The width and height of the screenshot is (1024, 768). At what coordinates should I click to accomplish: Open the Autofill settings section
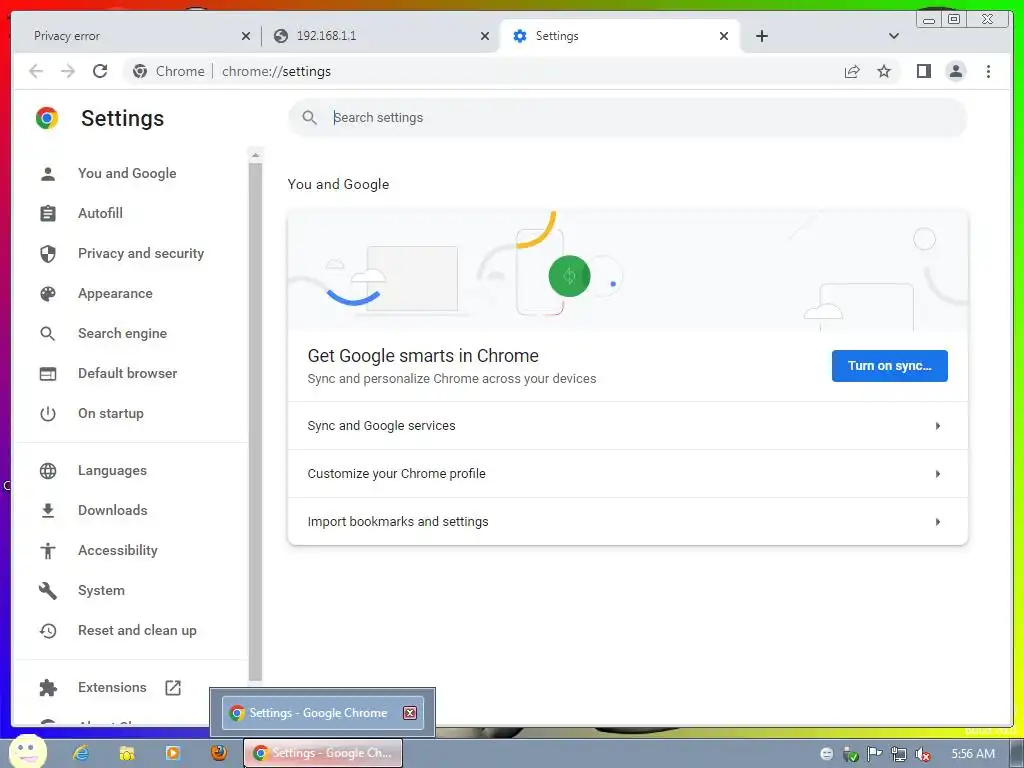[100, 213]
